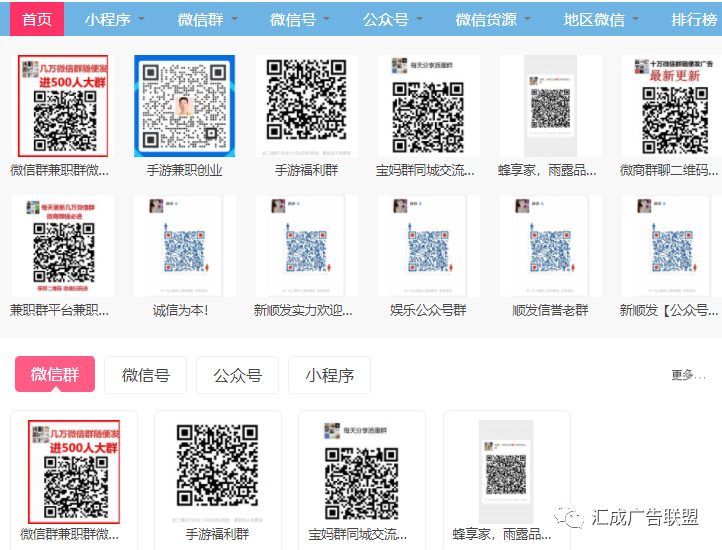Expand the arrow beside 公众号 in navbar

click(x=419, y=19)
